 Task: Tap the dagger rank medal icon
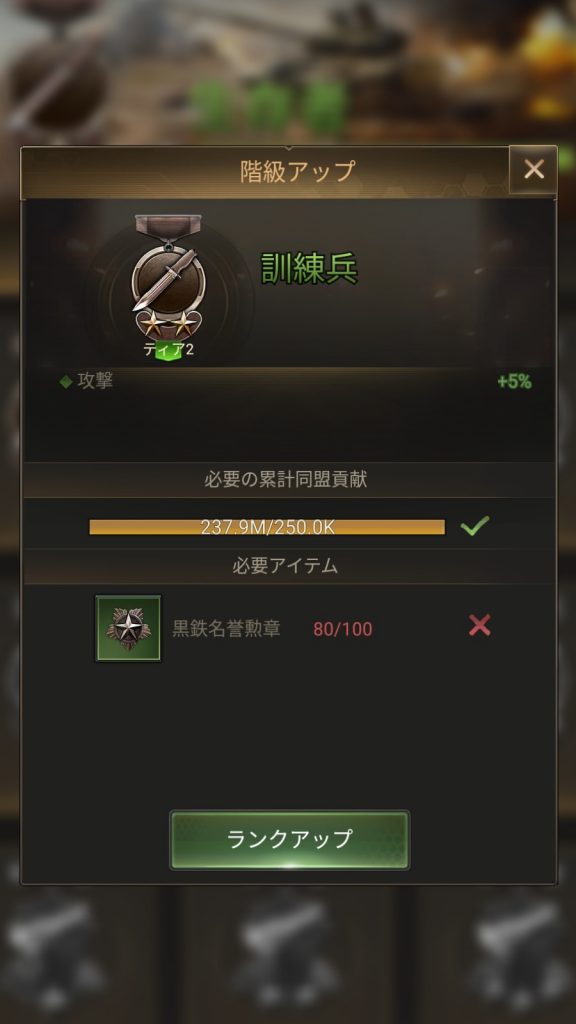(x=168, y=274)
